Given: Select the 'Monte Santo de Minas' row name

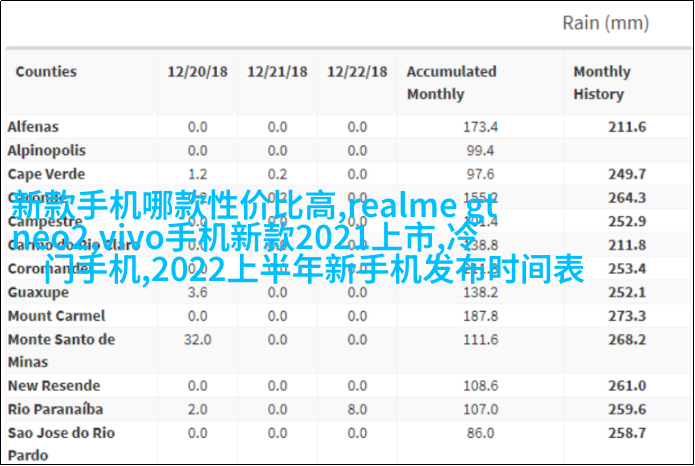Looking at the screenshot, I should tap(62, 351).
